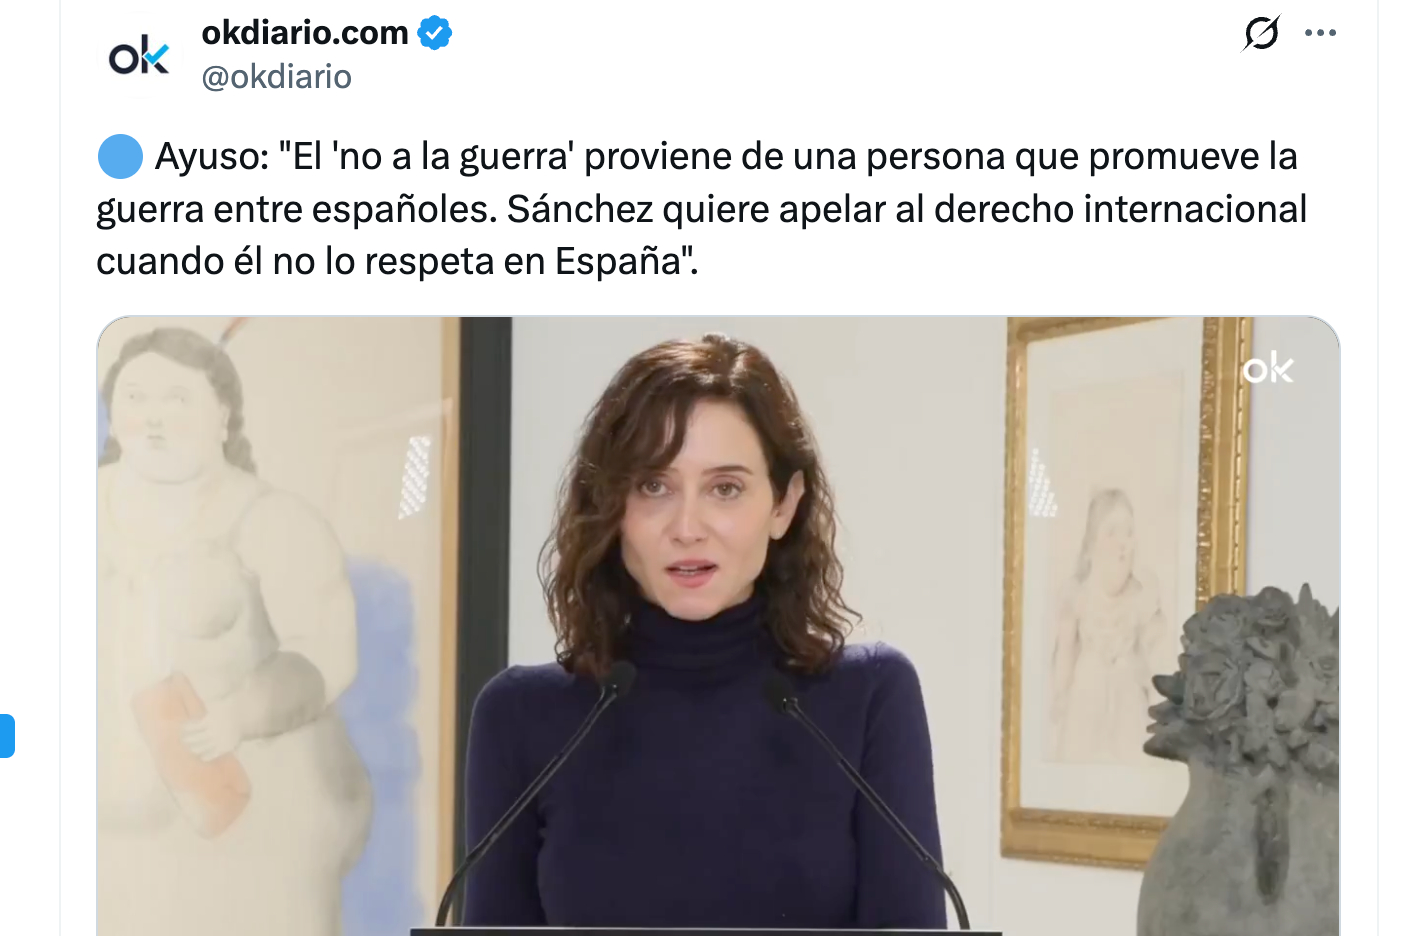1408x936 pixels.
Task: Click the white OK watermark in video
Action: [1268, 370]
